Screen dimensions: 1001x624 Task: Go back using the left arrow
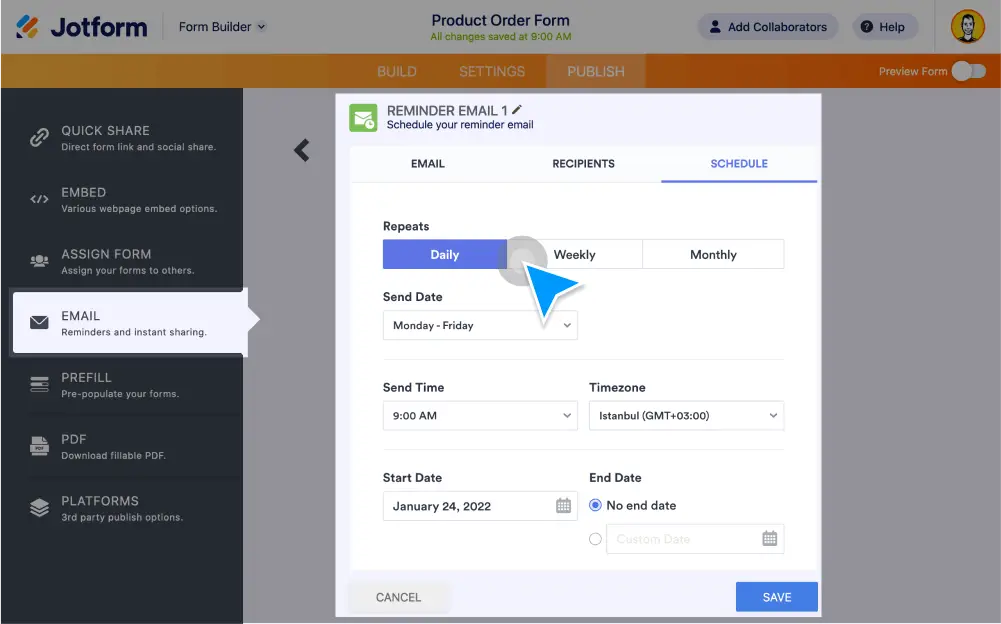point(301,150)
